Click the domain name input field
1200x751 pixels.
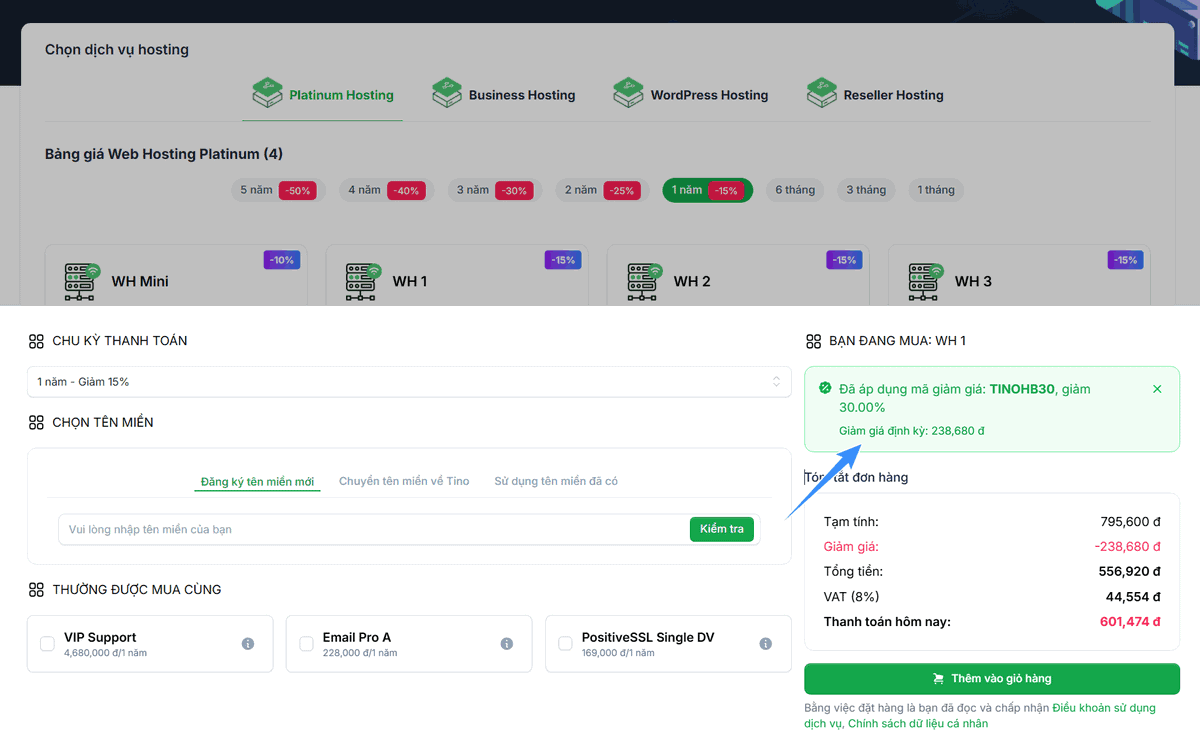coord(372,529)
